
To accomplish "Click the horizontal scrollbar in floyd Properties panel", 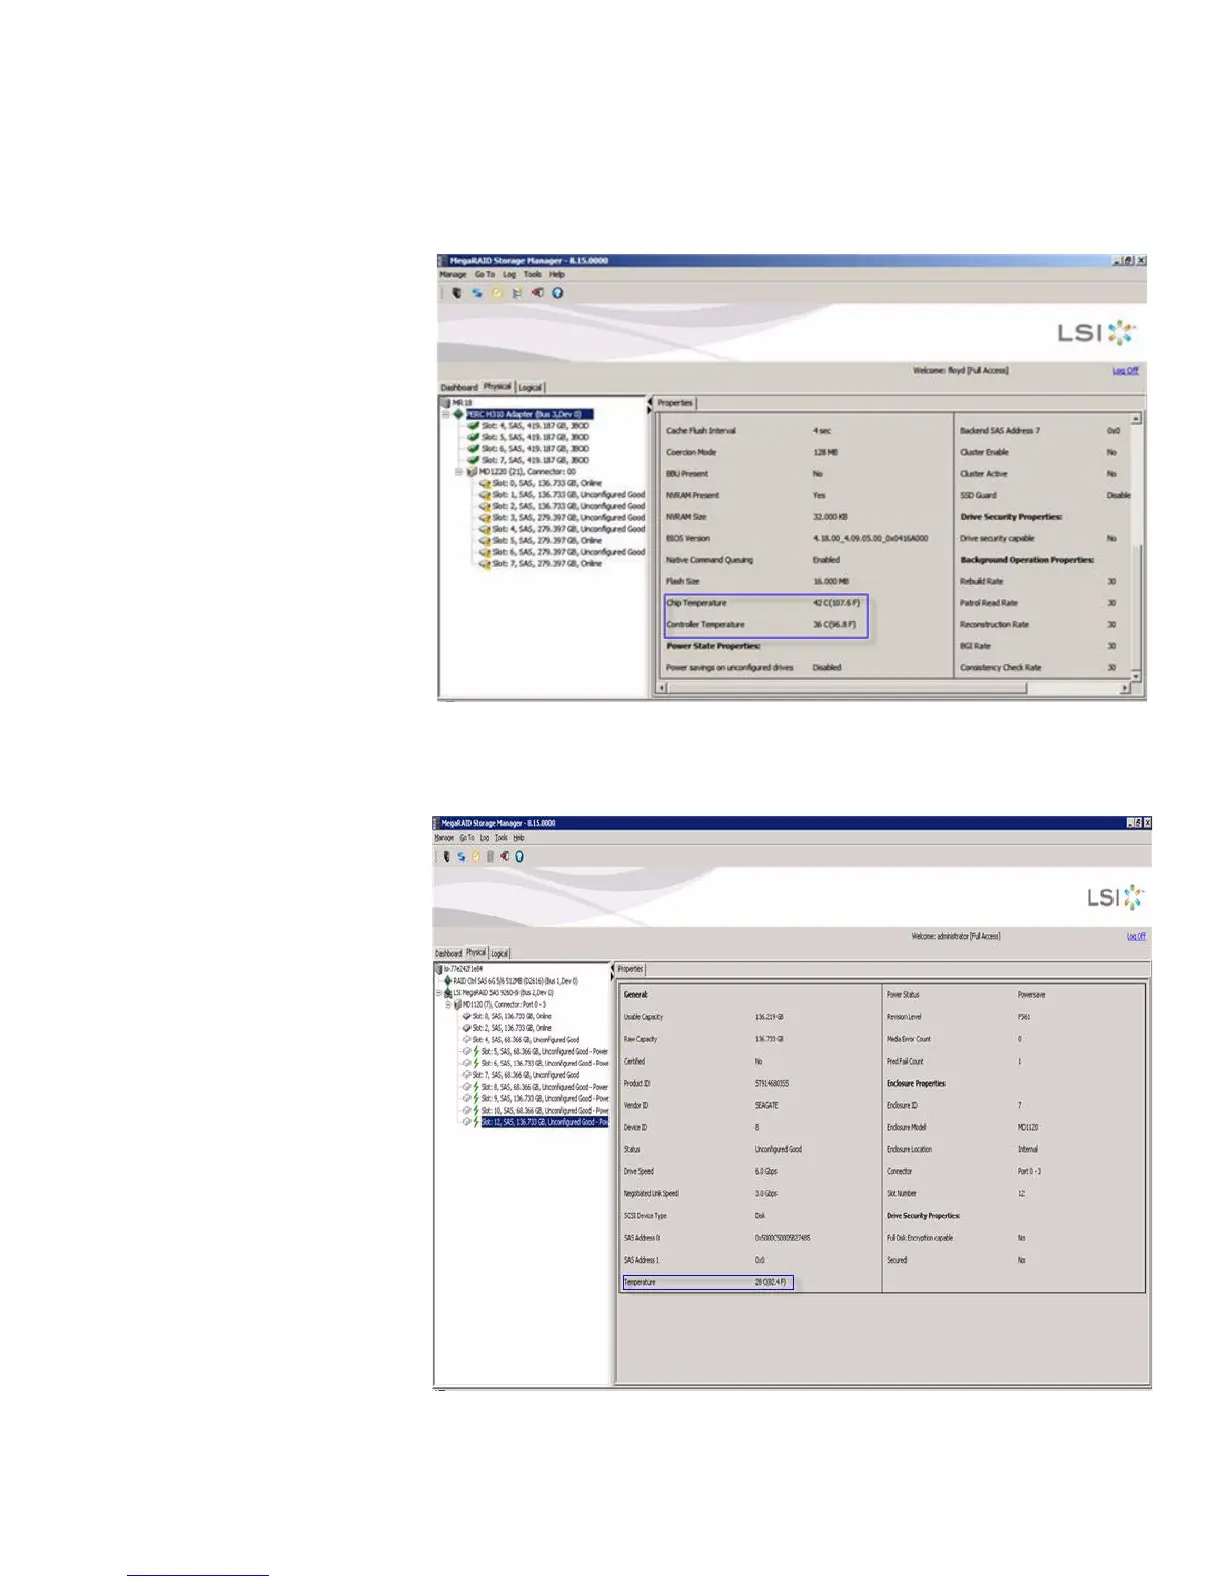I will coord(894,688).
